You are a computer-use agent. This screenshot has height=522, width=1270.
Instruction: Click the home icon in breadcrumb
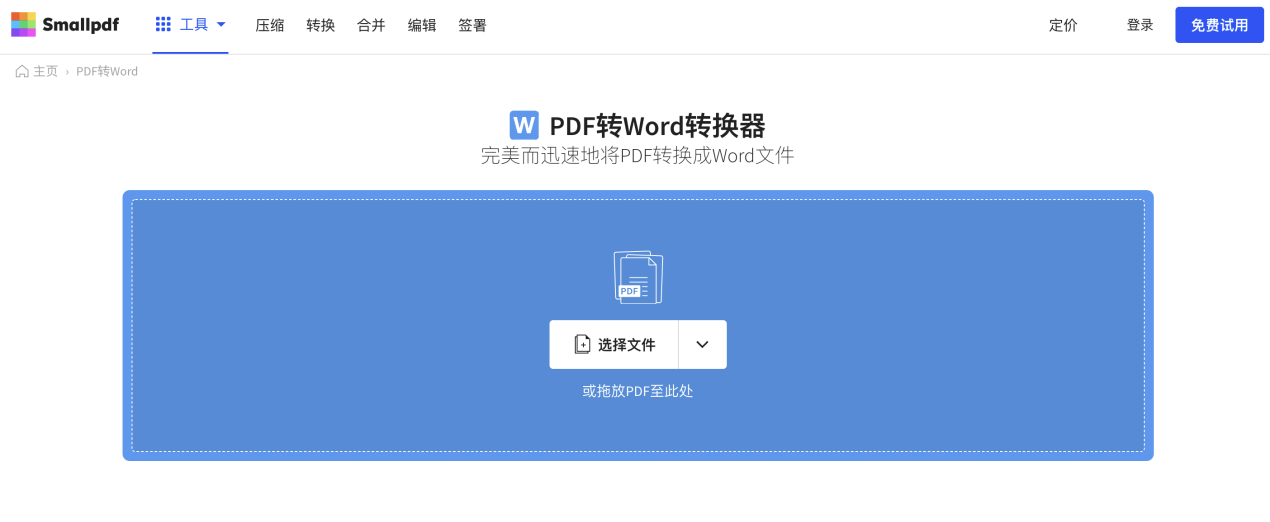(22, 72)
